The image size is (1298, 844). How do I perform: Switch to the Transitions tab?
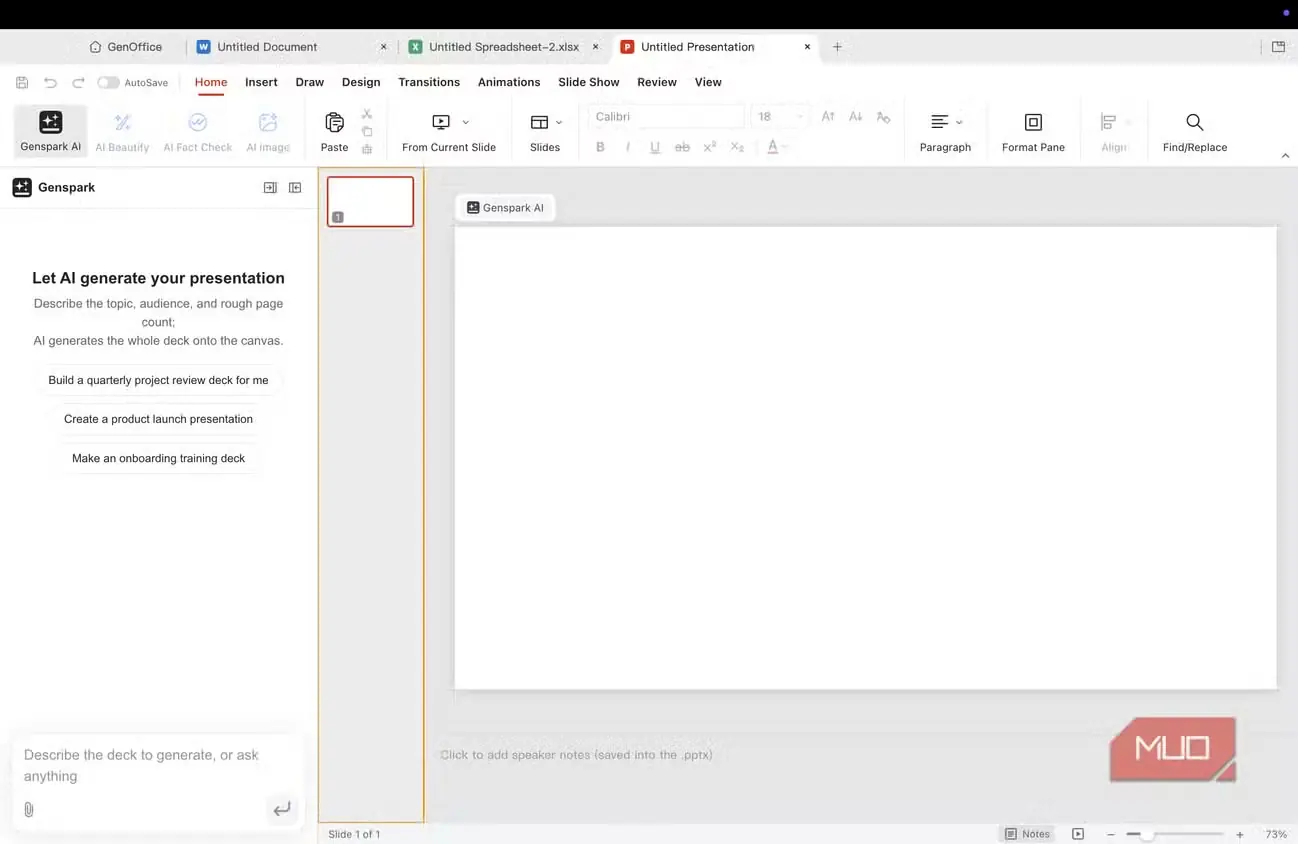click(429, 82)
